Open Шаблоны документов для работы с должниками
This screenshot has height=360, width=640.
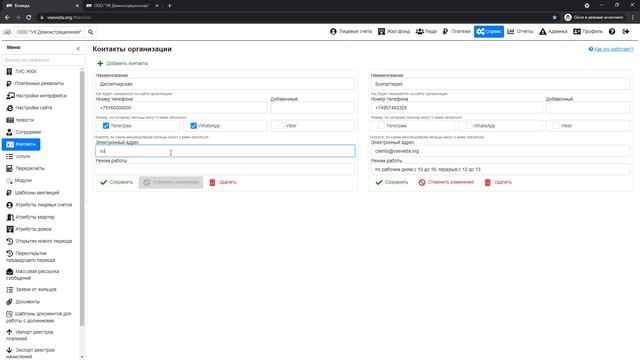pos(39,317)
